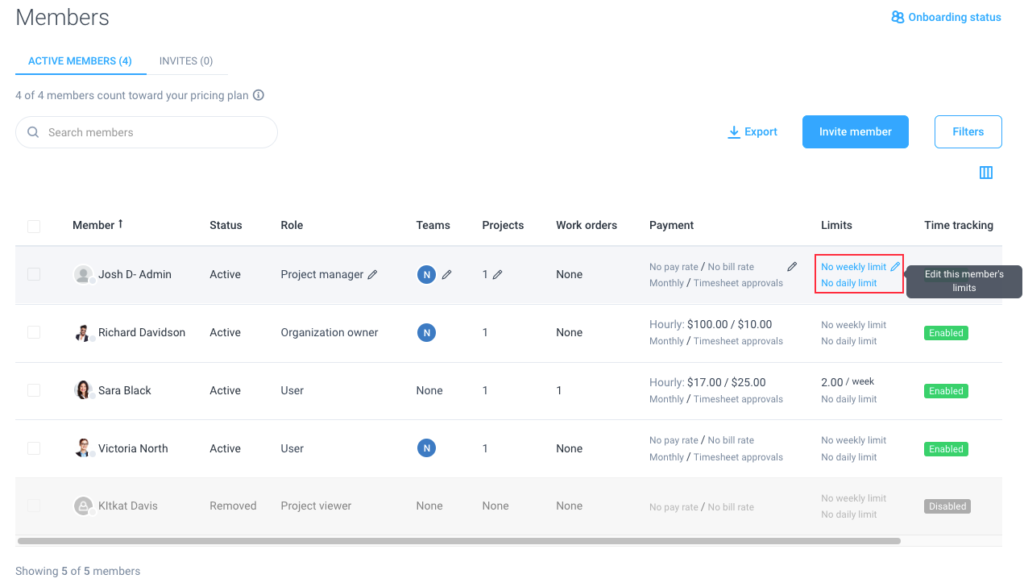Click Richard Davidson's blue N team badge
This screenshot has height=587, width=1024.
coord(426,332)
